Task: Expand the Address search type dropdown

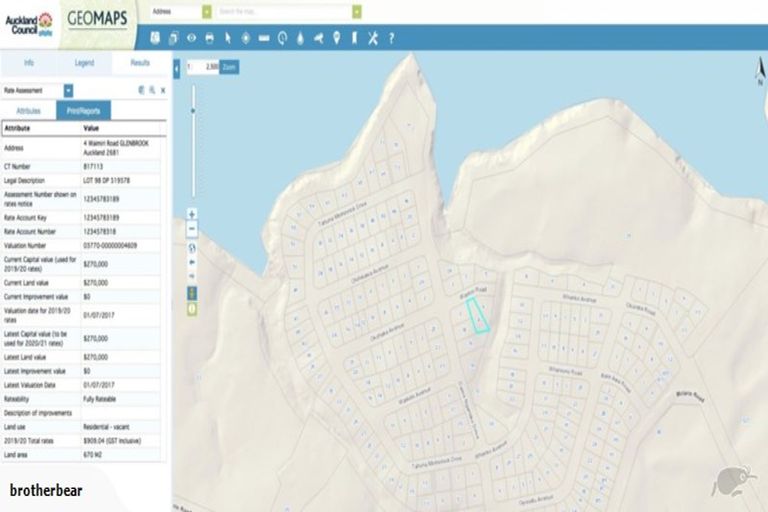Action: (x=207, y=11)
